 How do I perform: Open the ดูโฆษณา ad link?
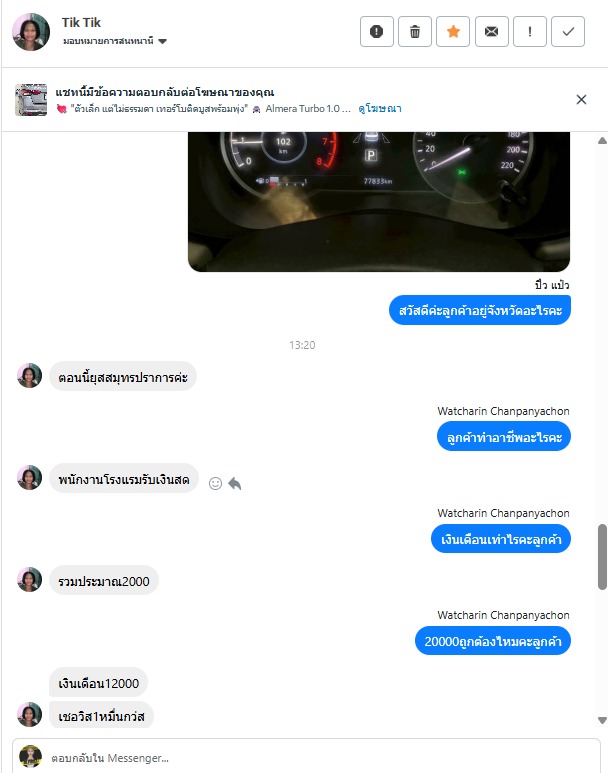[x=380, y=108]
